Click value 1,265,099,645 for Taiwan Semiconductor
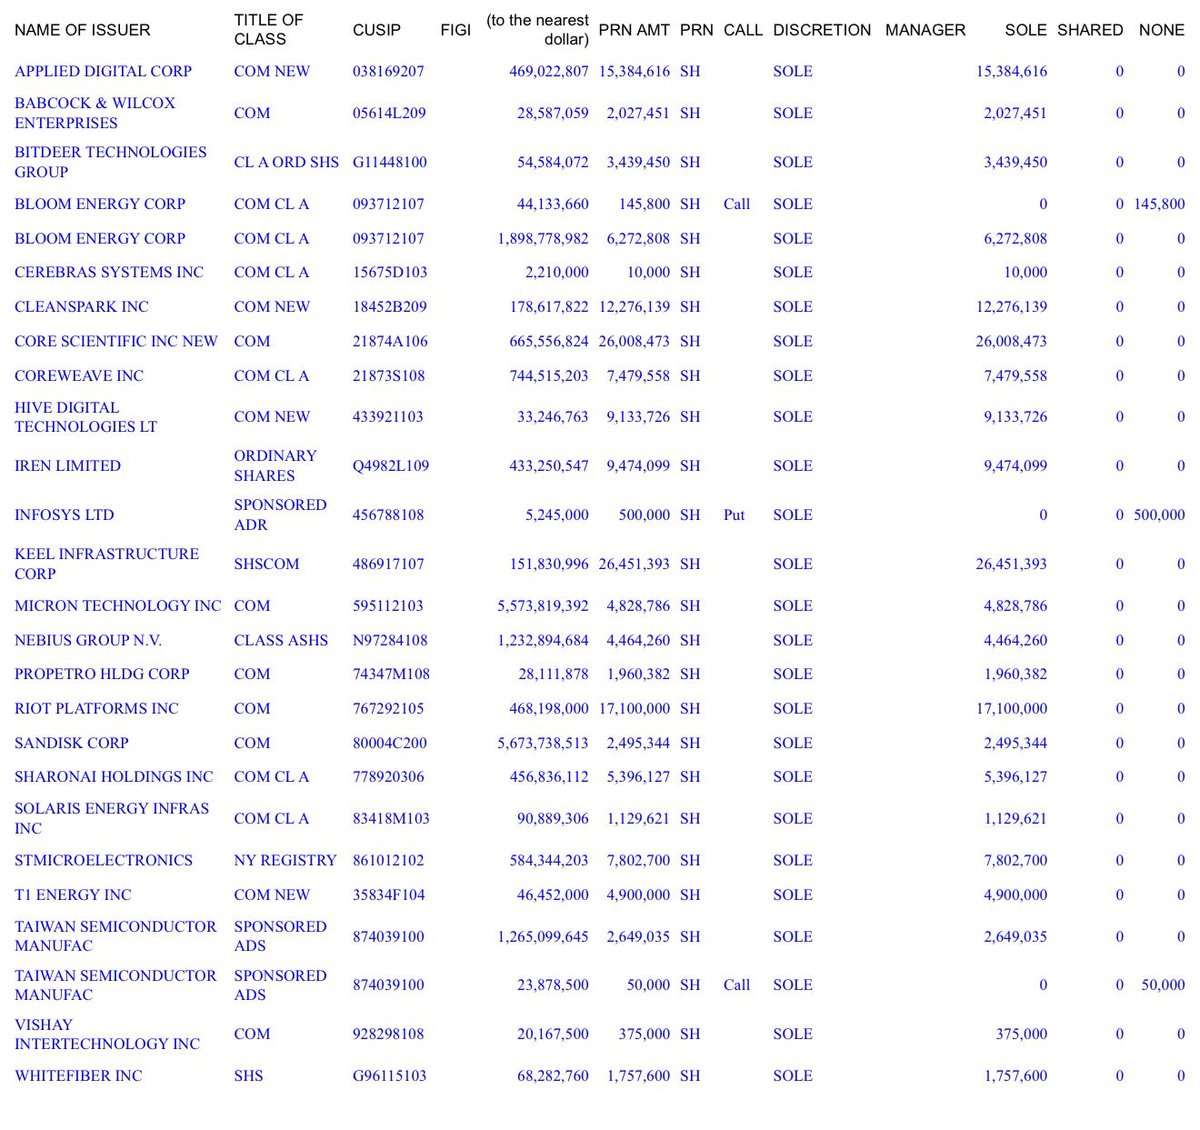1200x1130 pixels. tap(543, 937)
